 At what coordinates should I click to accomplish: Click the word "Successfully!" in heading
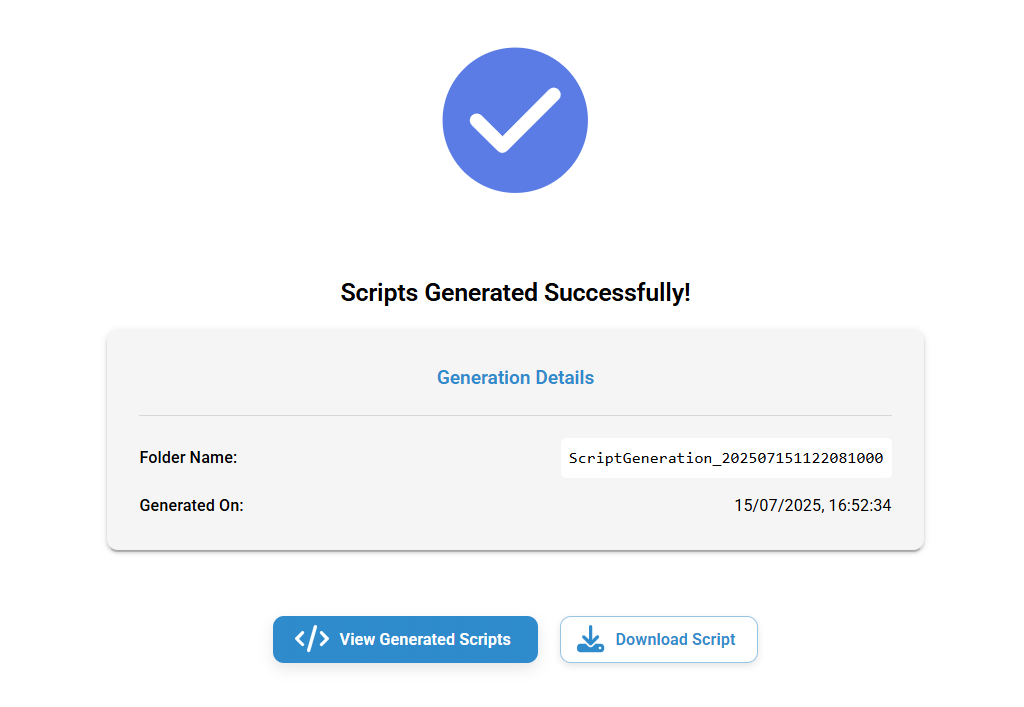(x=617, y=292)
